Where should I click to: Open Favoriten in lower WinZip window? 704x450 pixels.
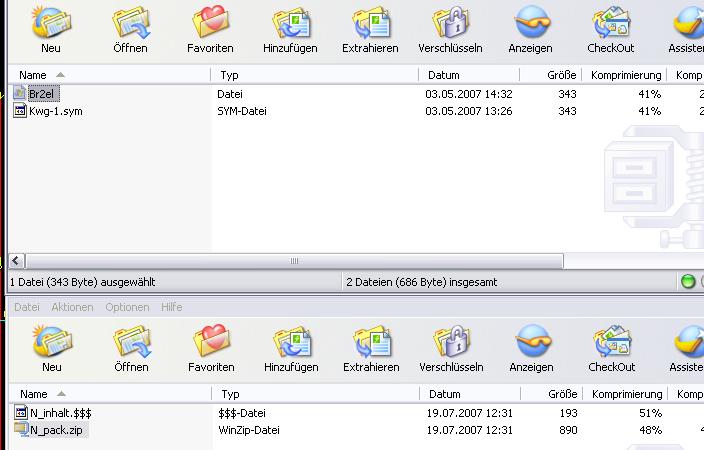click(x=211, y=341)
